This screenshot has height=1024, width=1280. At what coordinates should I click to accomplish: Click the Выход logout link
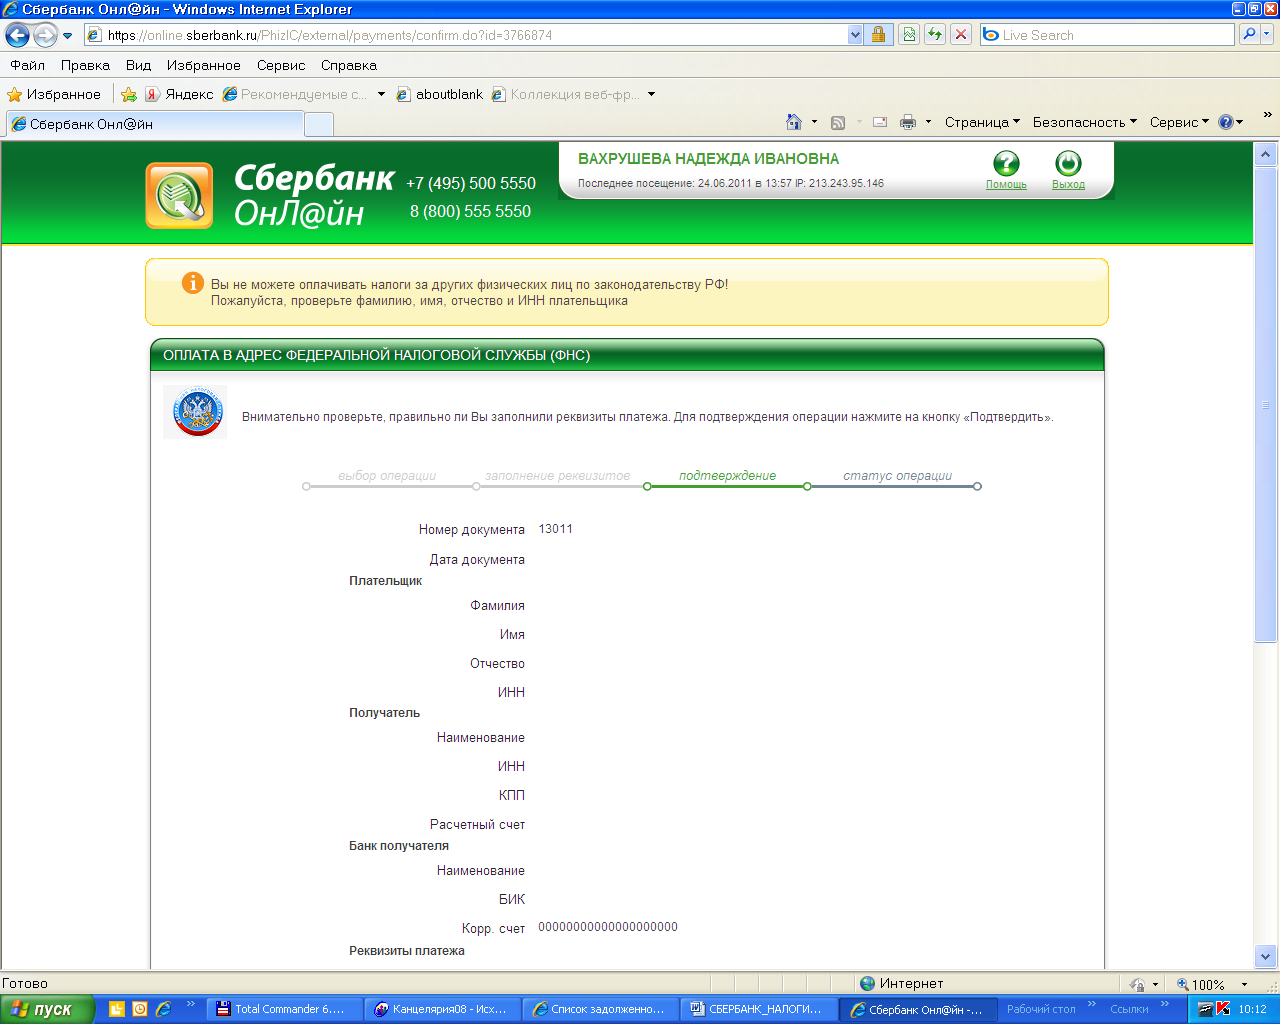[1068, 185]
